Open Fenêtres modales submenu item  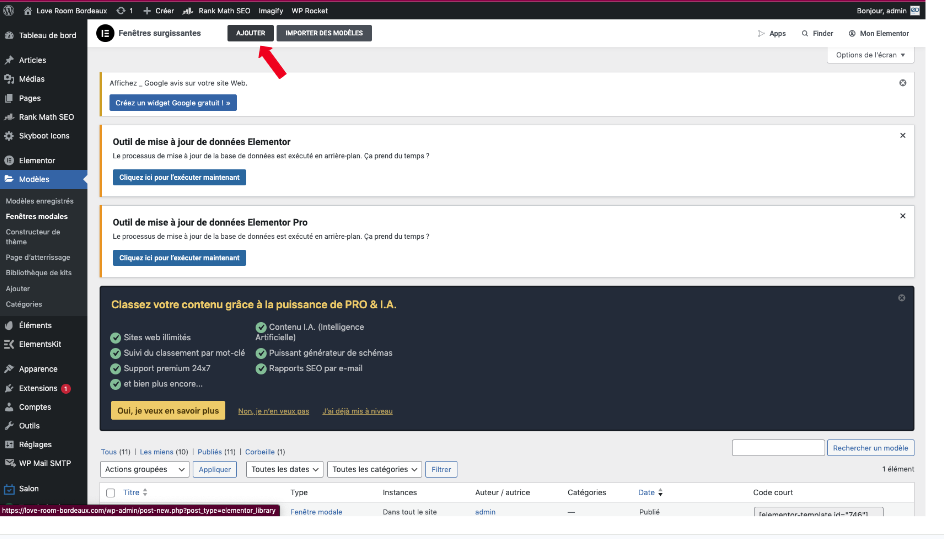(x=37, y=216)
